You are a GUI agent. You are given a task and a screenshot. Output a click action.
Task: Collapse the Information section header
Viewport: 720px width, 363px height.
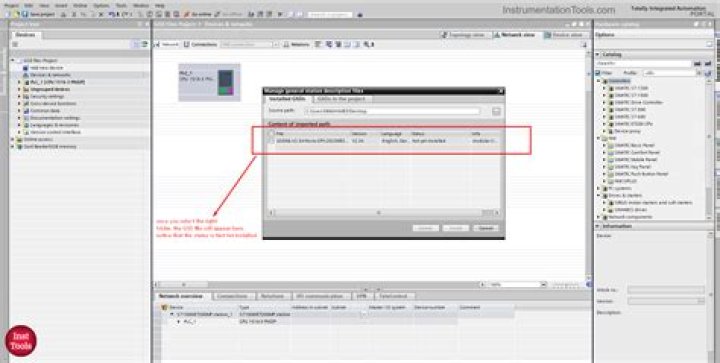click(x=598, y=226)
